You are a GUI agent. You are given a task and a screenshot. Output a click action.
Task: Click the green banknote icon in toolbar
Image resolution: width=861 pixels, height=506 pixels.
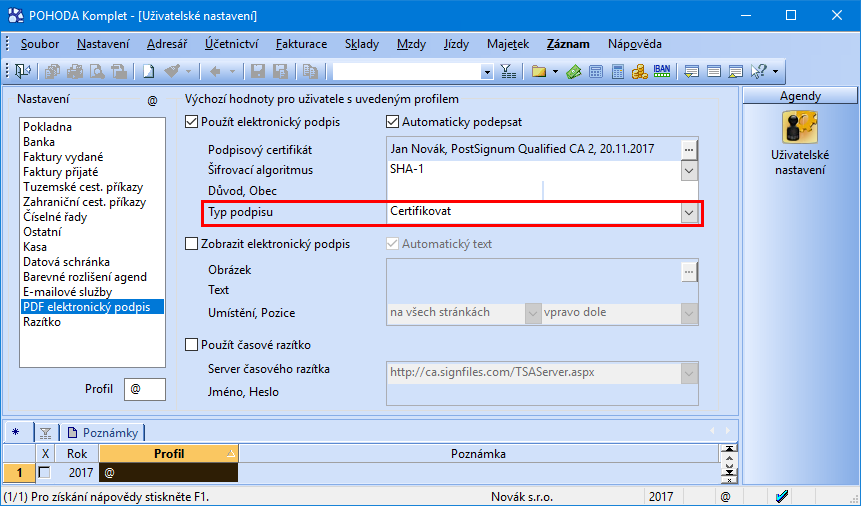pos(574,71)
